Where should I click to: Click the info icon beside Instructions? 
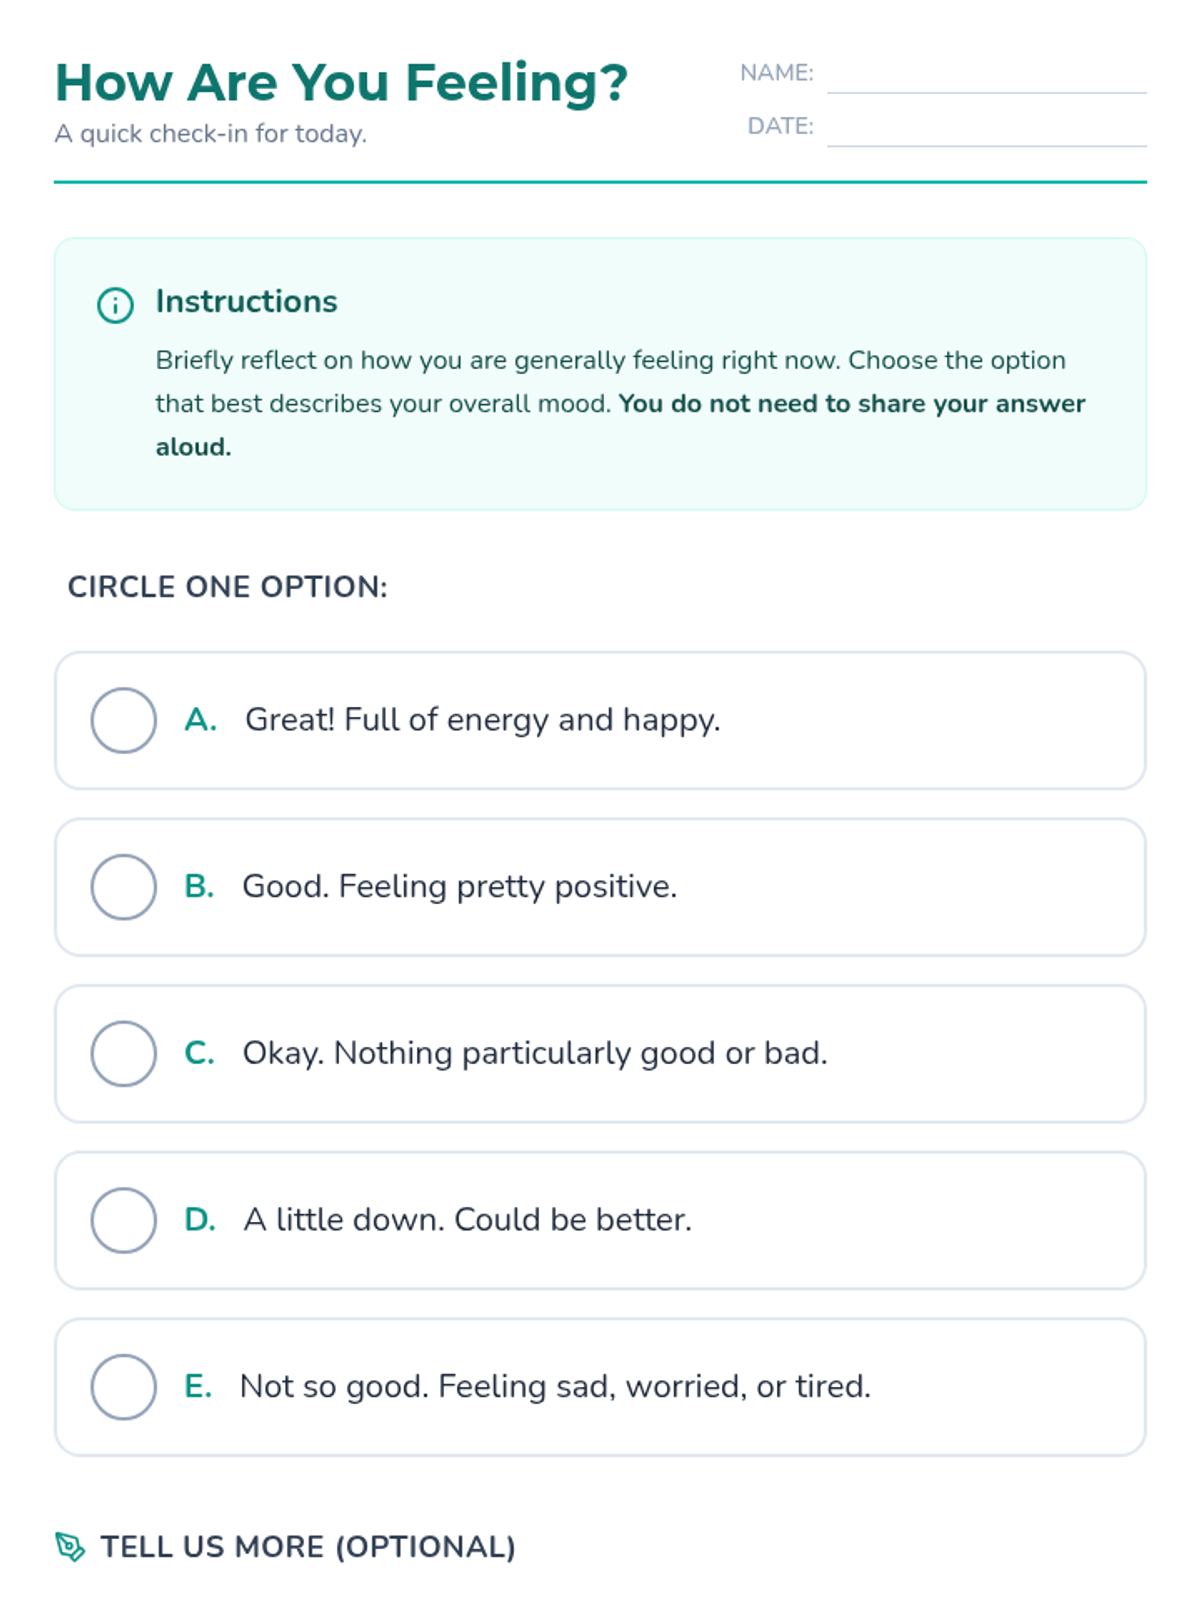click(115, 305)
